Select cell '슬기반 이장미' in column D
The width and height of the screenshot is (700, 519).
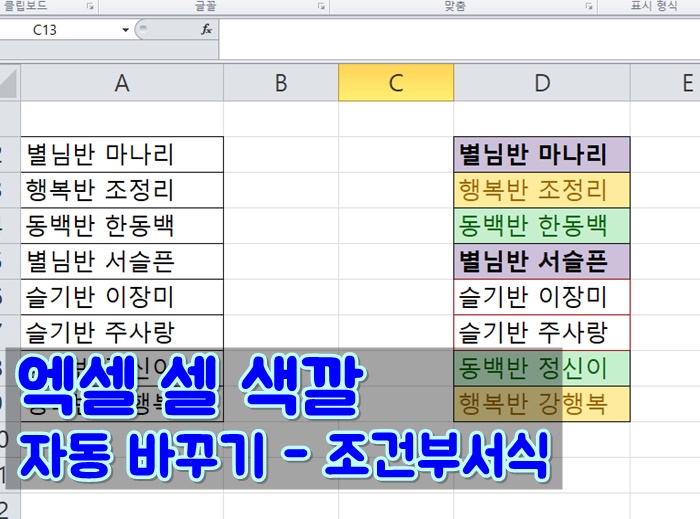pyautogui.click(x=542, y=297)
